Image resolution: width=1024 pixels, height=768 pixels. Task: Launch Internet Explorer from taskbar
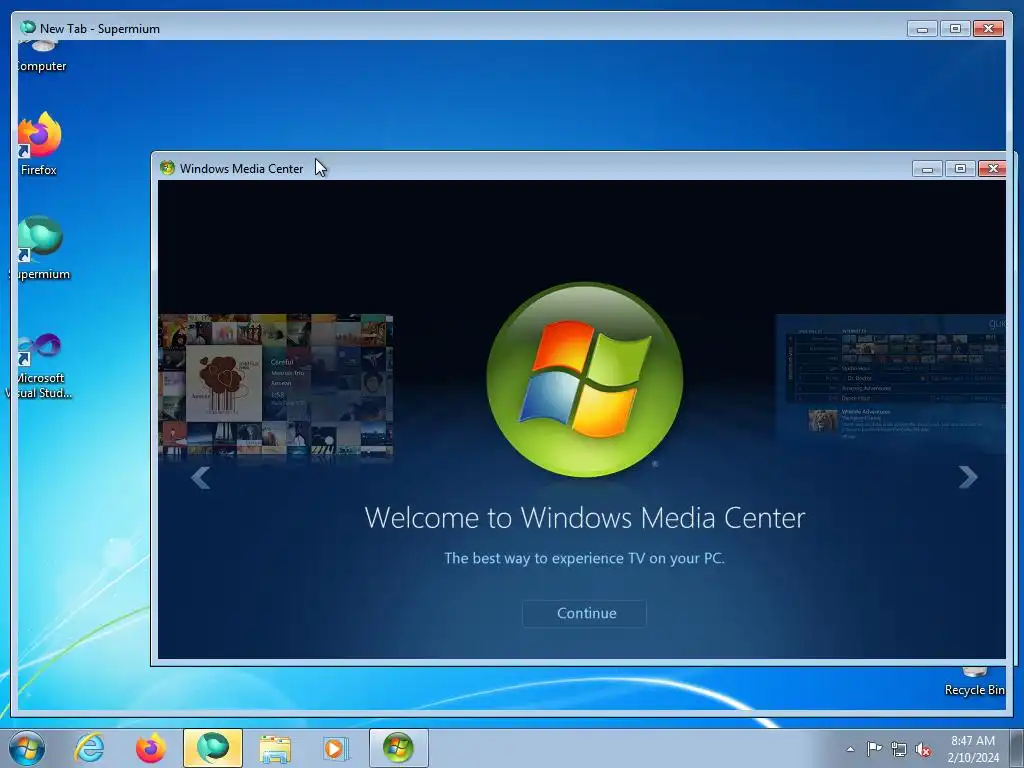[x=89, y=748]
